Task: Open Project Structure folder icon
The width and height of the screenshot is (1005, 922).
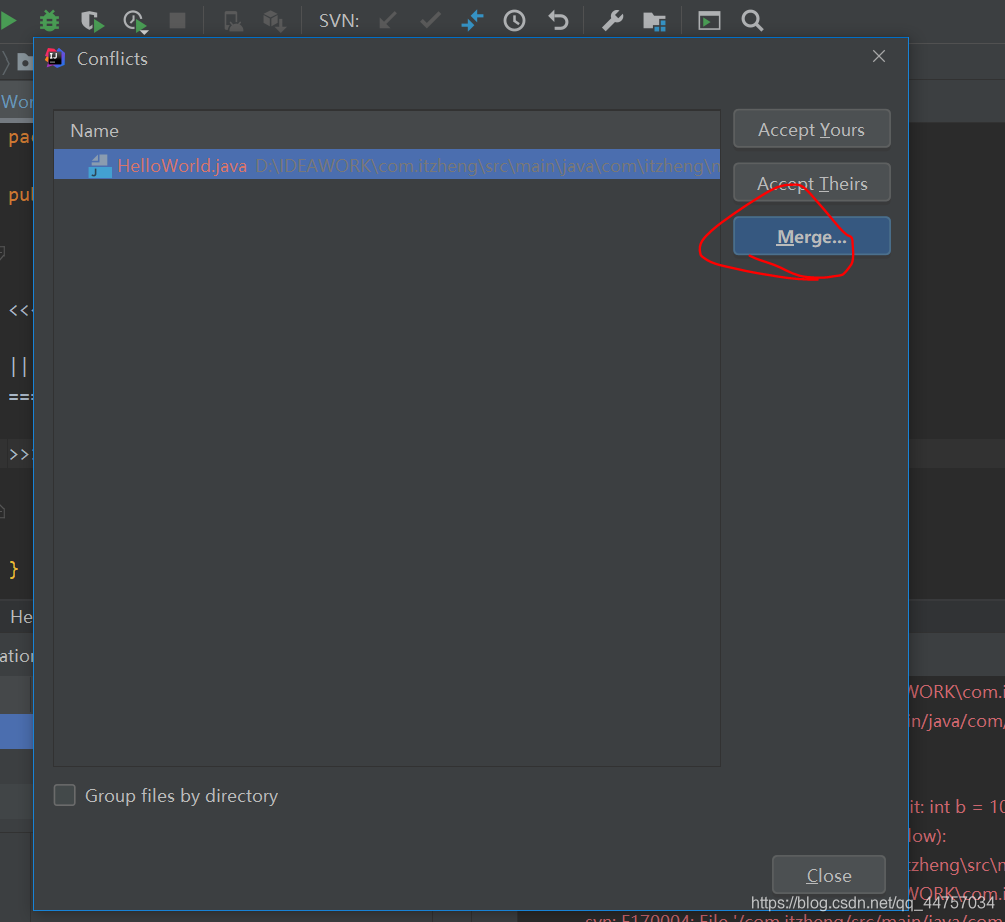Action: coord(654,20)
